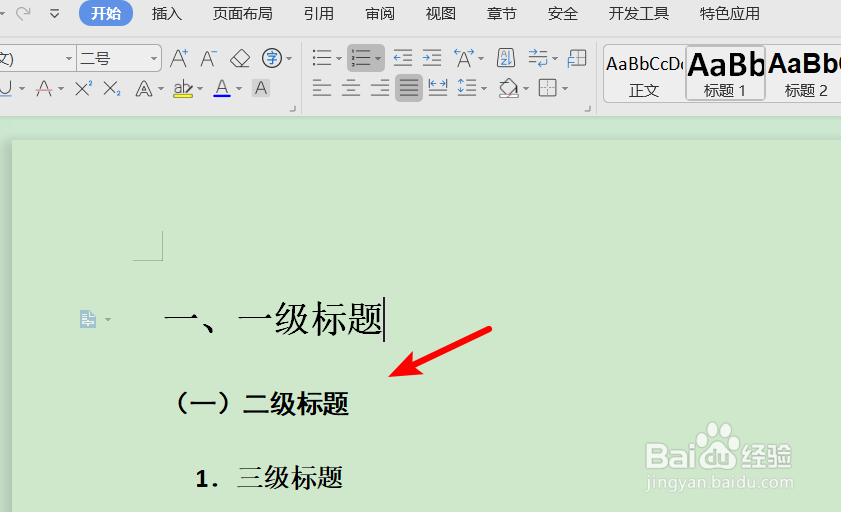Viewport: 841px width, 512px height.
Task: Toggle superscript formatting
Action: pos(84,88)
